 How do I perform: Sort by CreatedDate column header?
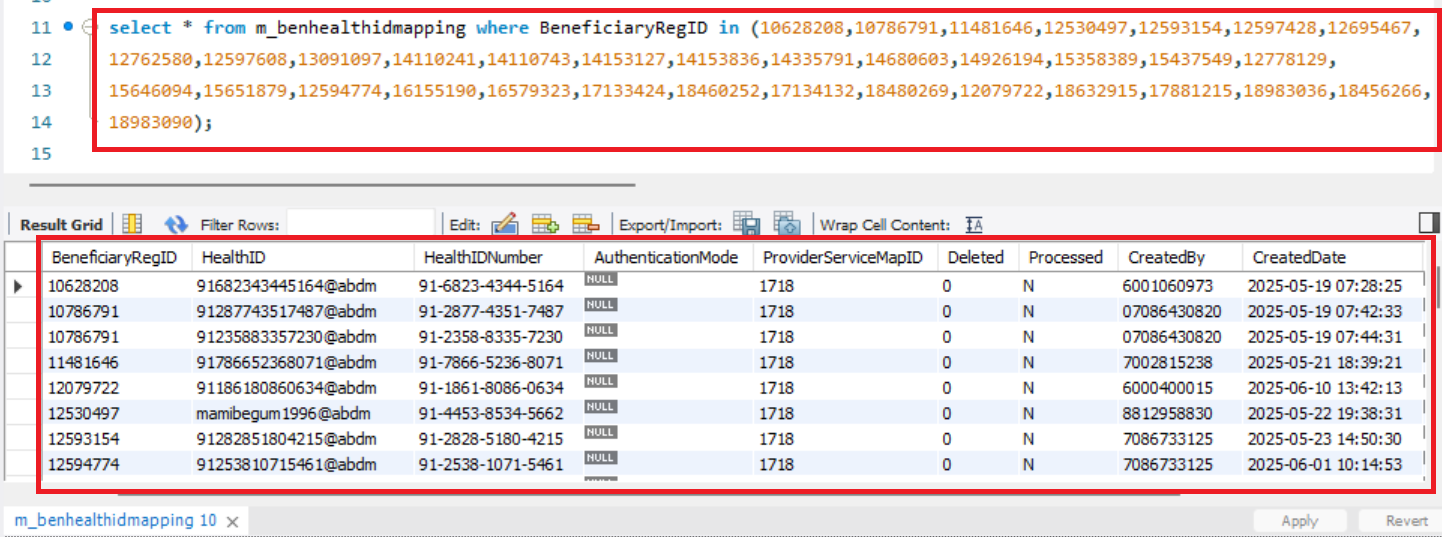pos(1333,257)
